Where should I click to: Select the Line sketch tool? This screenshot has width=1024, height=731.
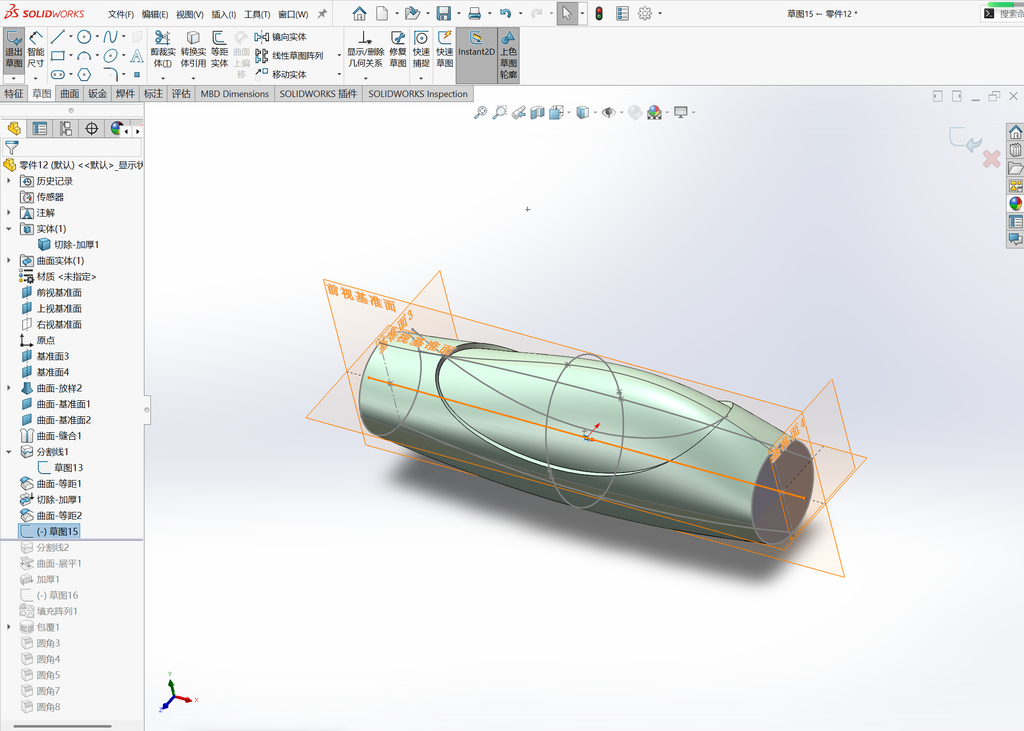point(58,37)
